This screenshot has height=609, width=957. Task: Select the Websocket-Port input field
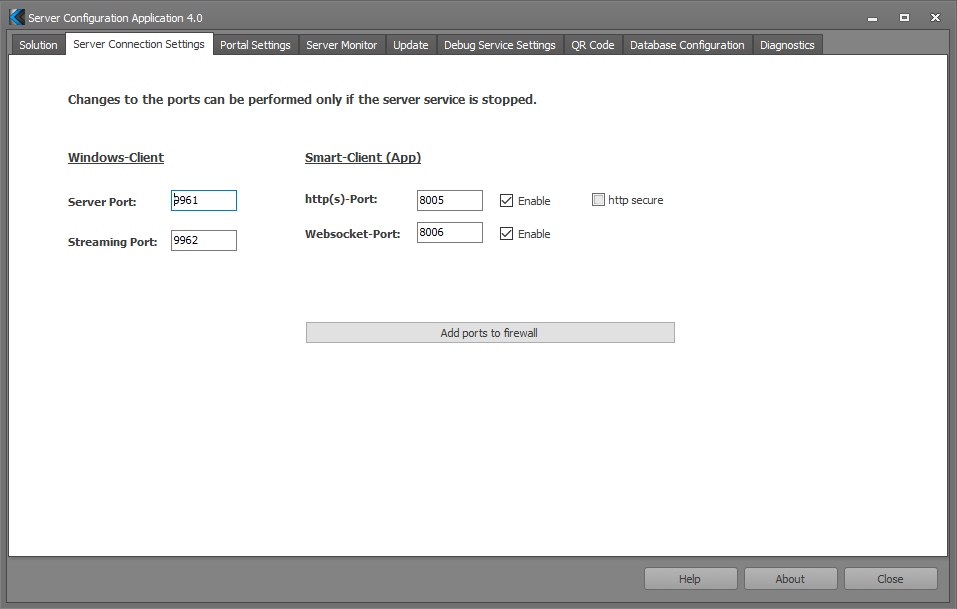(450, 232)
